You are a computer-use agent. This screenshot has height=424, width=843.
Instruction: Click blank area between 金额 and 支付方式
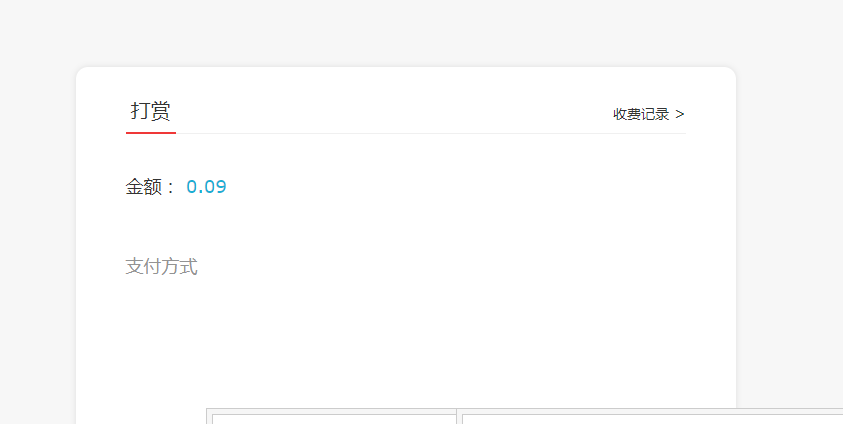pos(300,228)
